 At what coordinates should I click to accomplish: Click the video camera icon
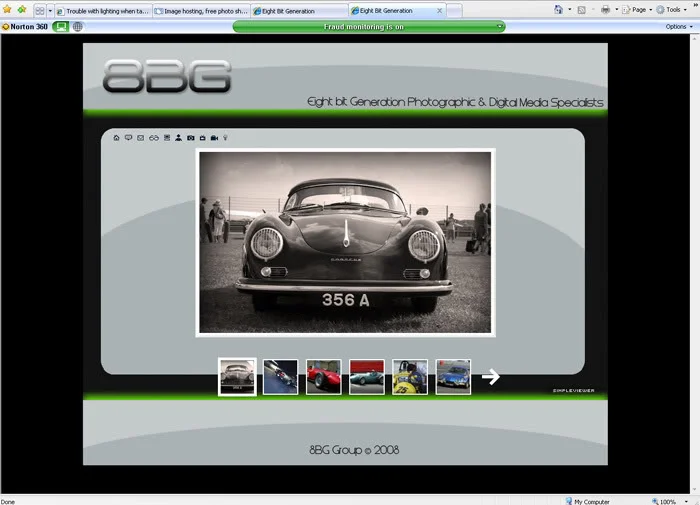[214, 138]
